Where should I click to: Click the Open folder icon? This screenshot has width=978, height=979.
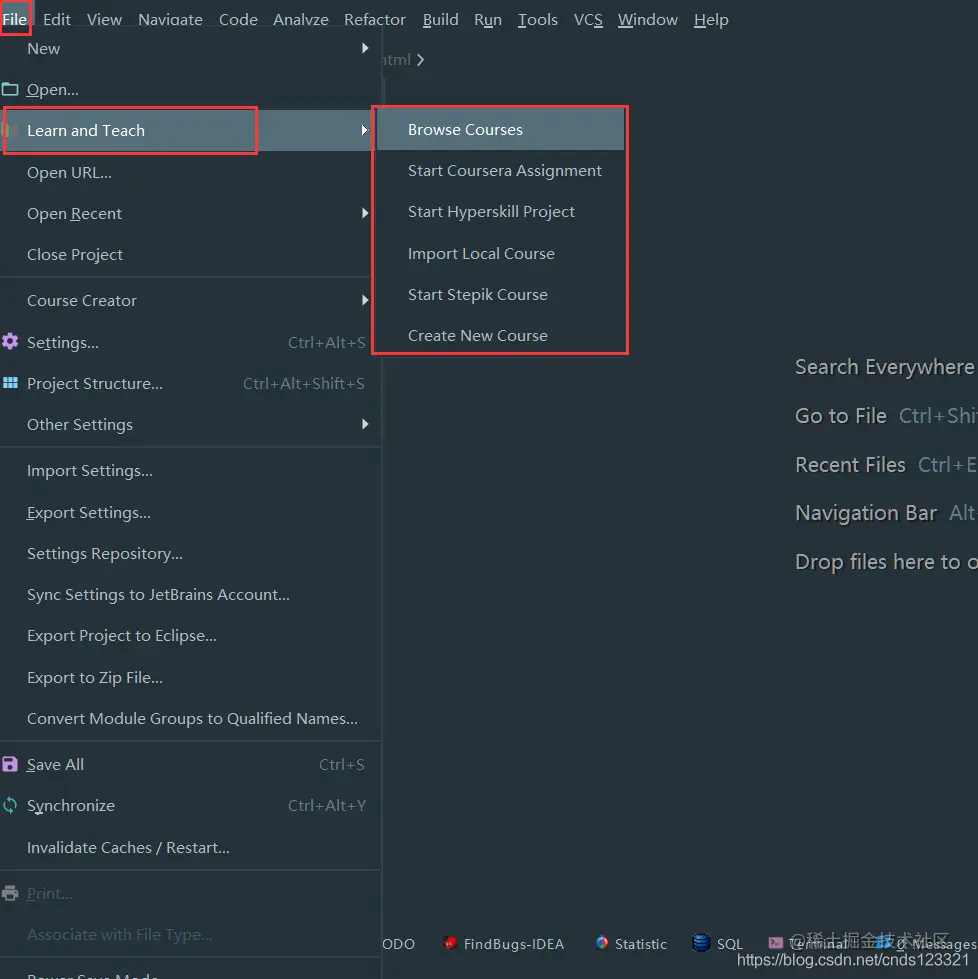(x=9, y=89)
